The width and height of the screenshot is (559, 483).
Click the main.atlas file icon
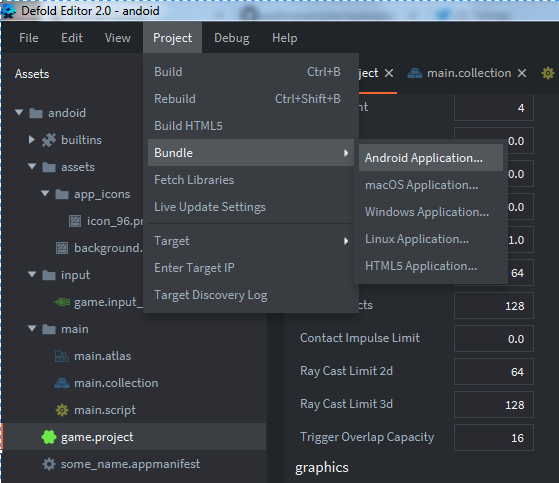[x=62, y=356]
